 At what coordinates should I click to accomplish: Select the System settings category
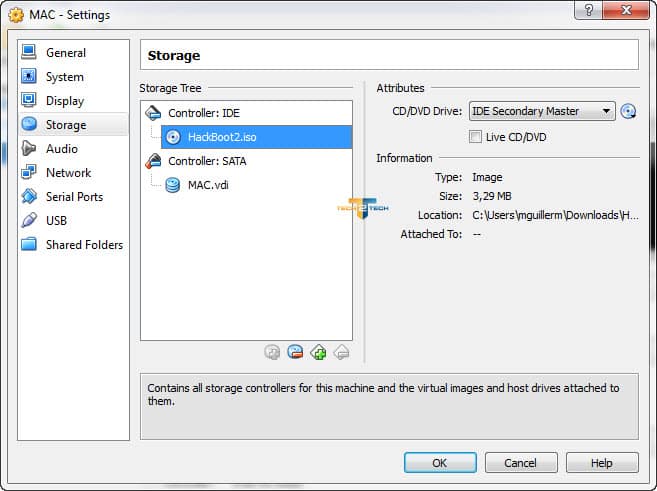pos(64,77)
